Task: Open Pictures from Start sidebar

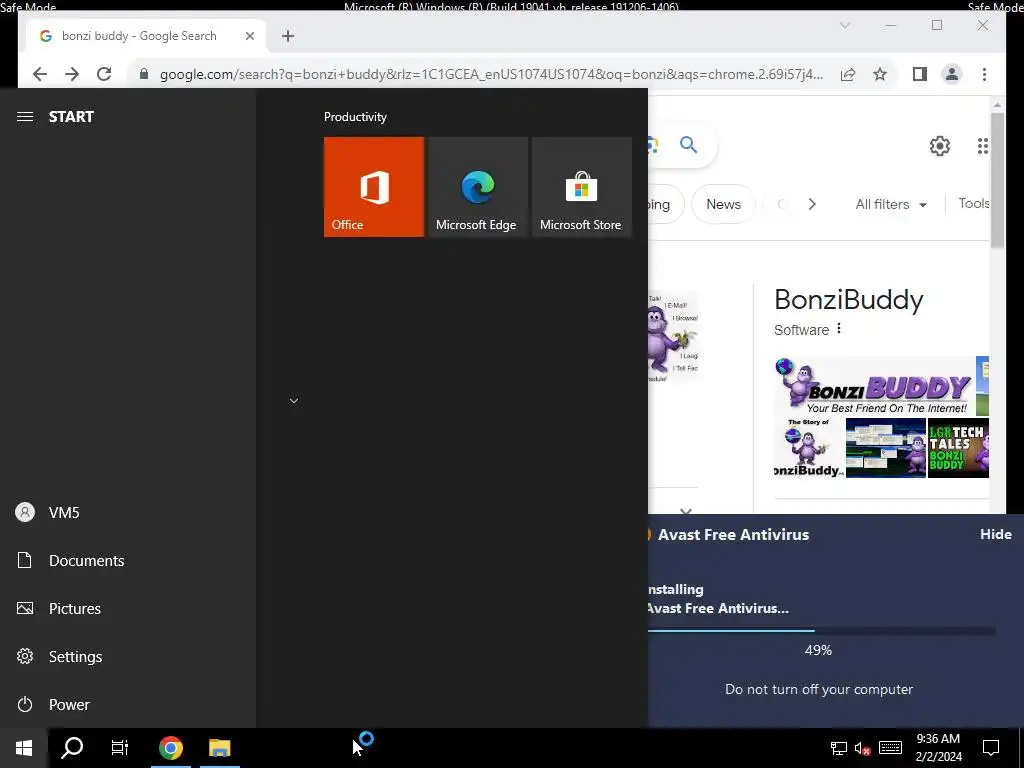Action: click(128, 609)
